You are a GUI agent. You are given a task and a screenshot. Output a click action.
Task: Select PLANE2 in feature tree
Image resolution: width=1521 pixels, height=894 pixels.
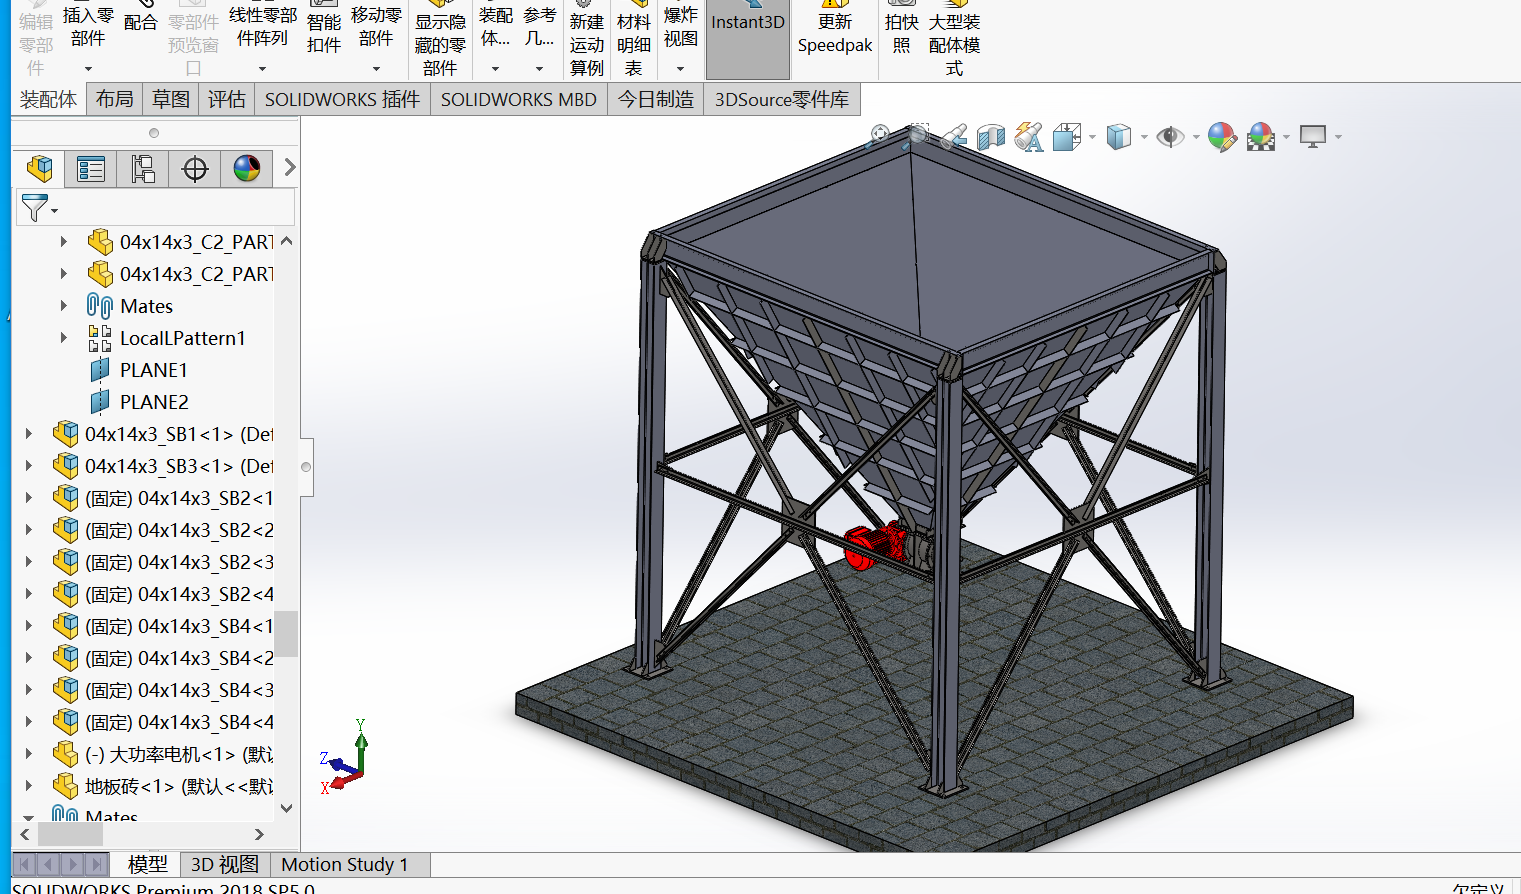pyautogui.click(x=154, y=402)
